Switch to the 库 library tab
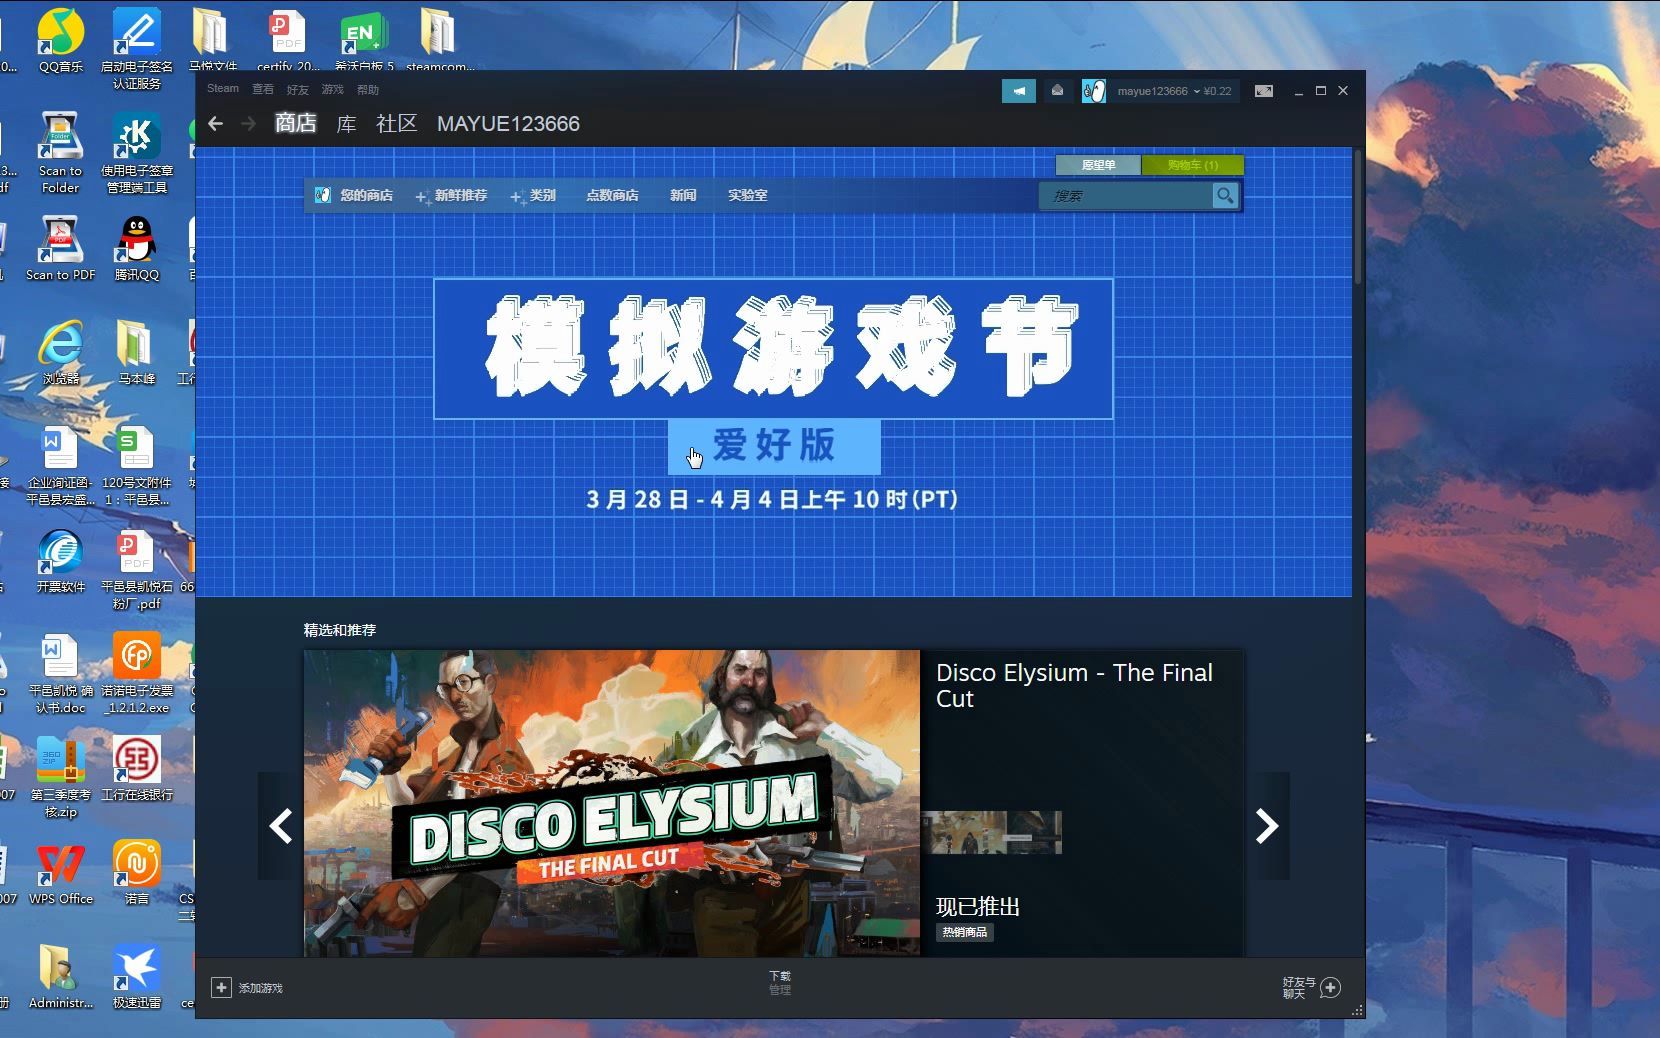 point(346,123)
